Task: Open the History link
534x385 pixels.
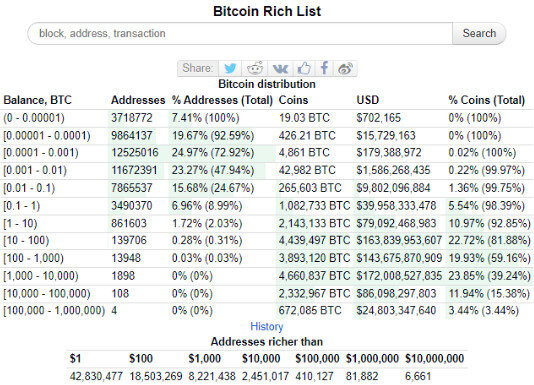Action: pyautogui.click(x=267, y=326)
